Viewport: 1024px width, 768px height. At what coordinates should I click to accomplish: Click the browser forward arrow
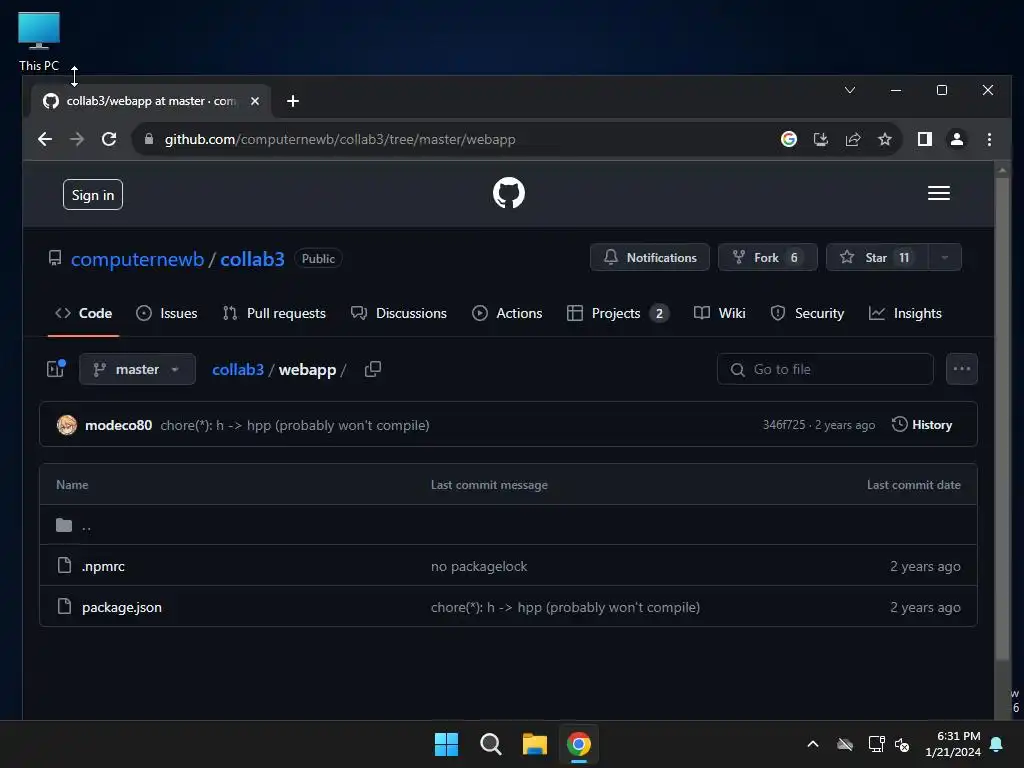(77, 139)
